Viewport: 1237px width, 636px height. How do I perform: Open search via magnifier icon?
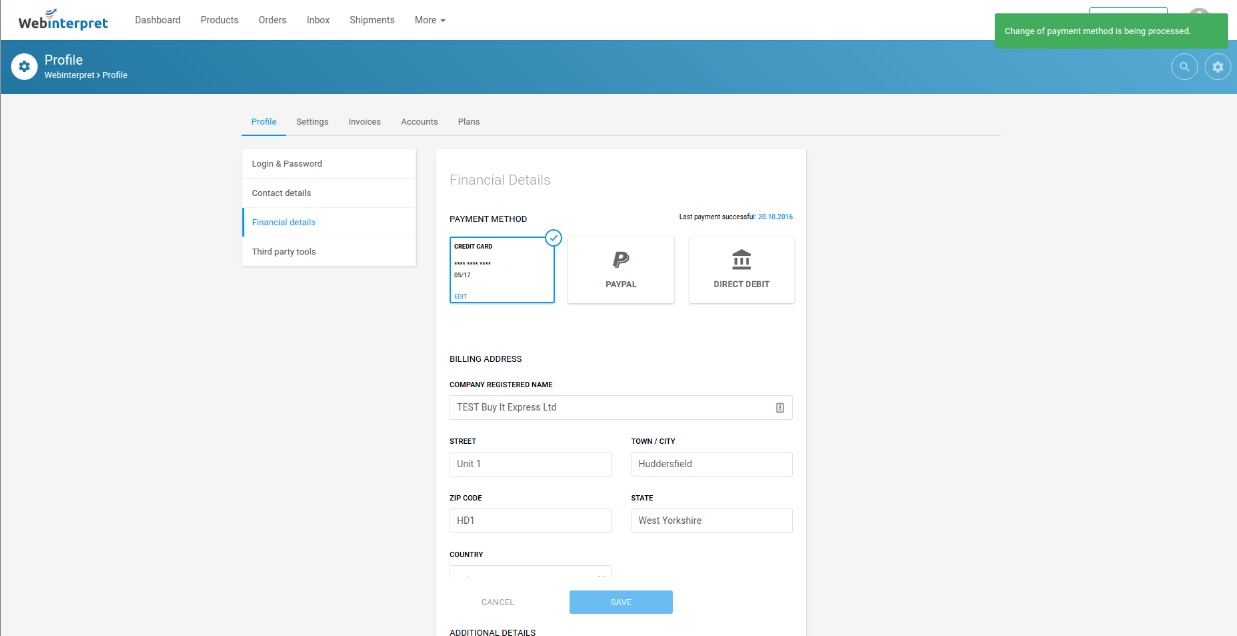1184,67
